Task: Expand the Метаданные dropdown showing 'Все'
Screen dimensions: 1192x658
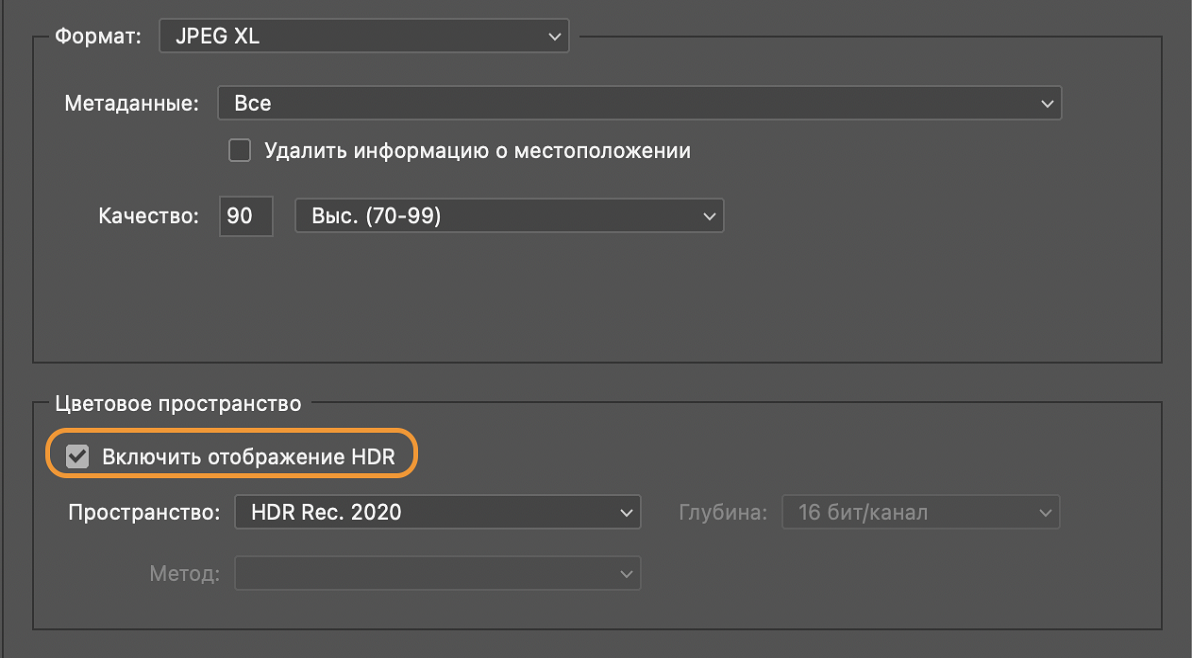Action: point(640,102)
